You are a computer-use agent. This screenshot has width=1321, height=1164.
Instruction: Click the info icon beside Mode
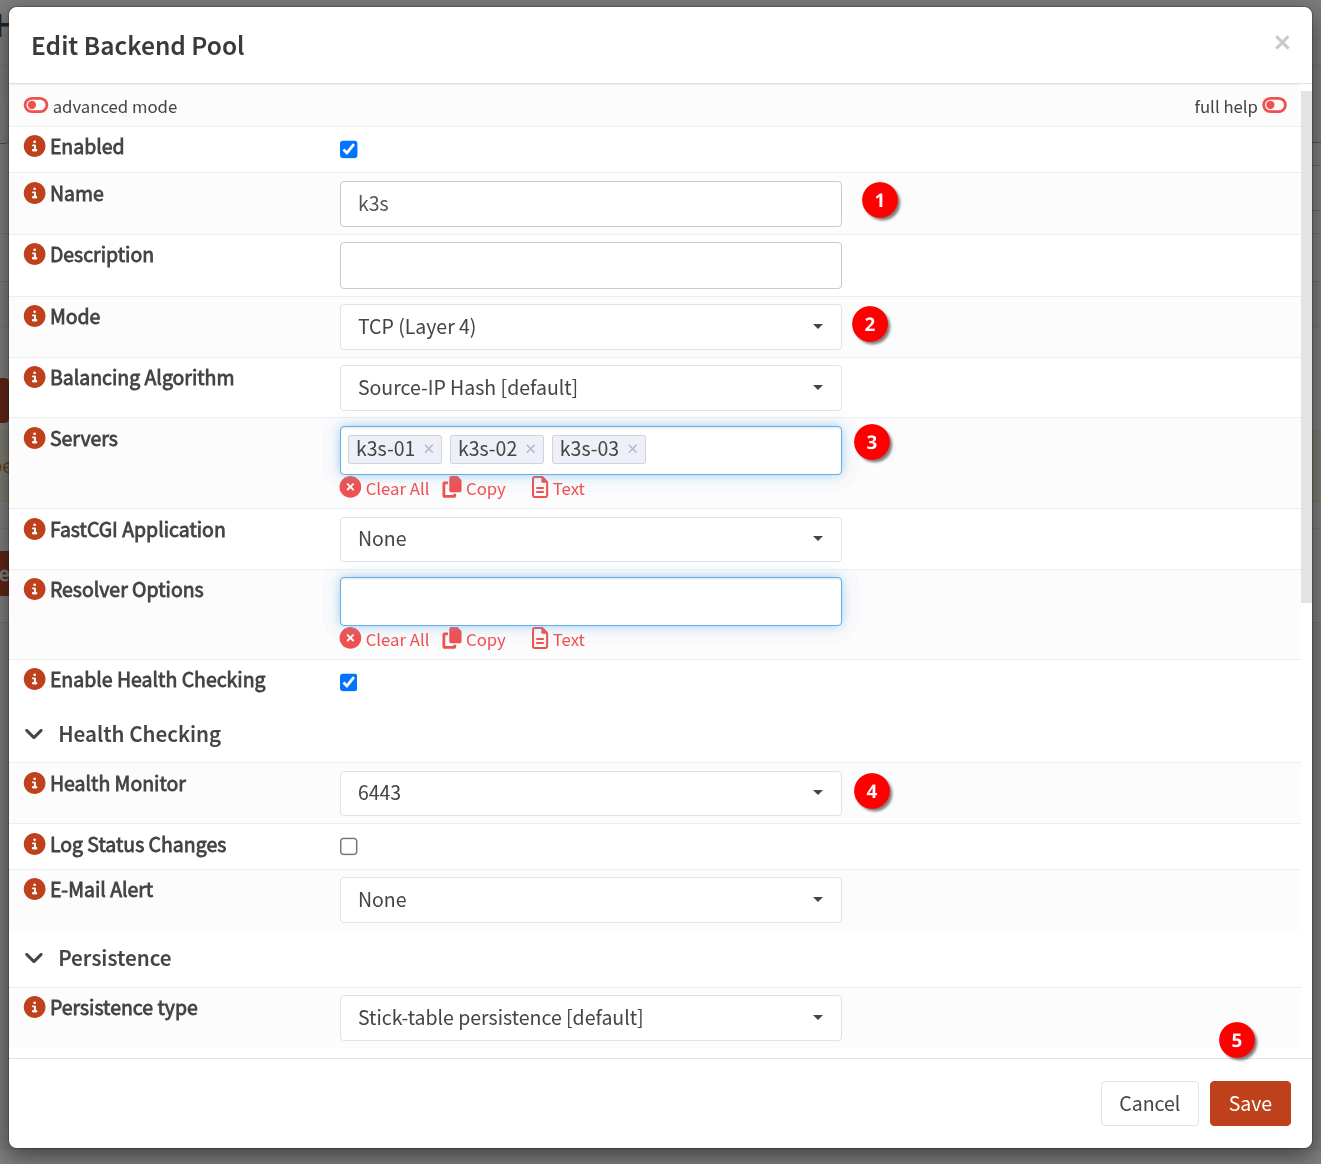[34, 317]
